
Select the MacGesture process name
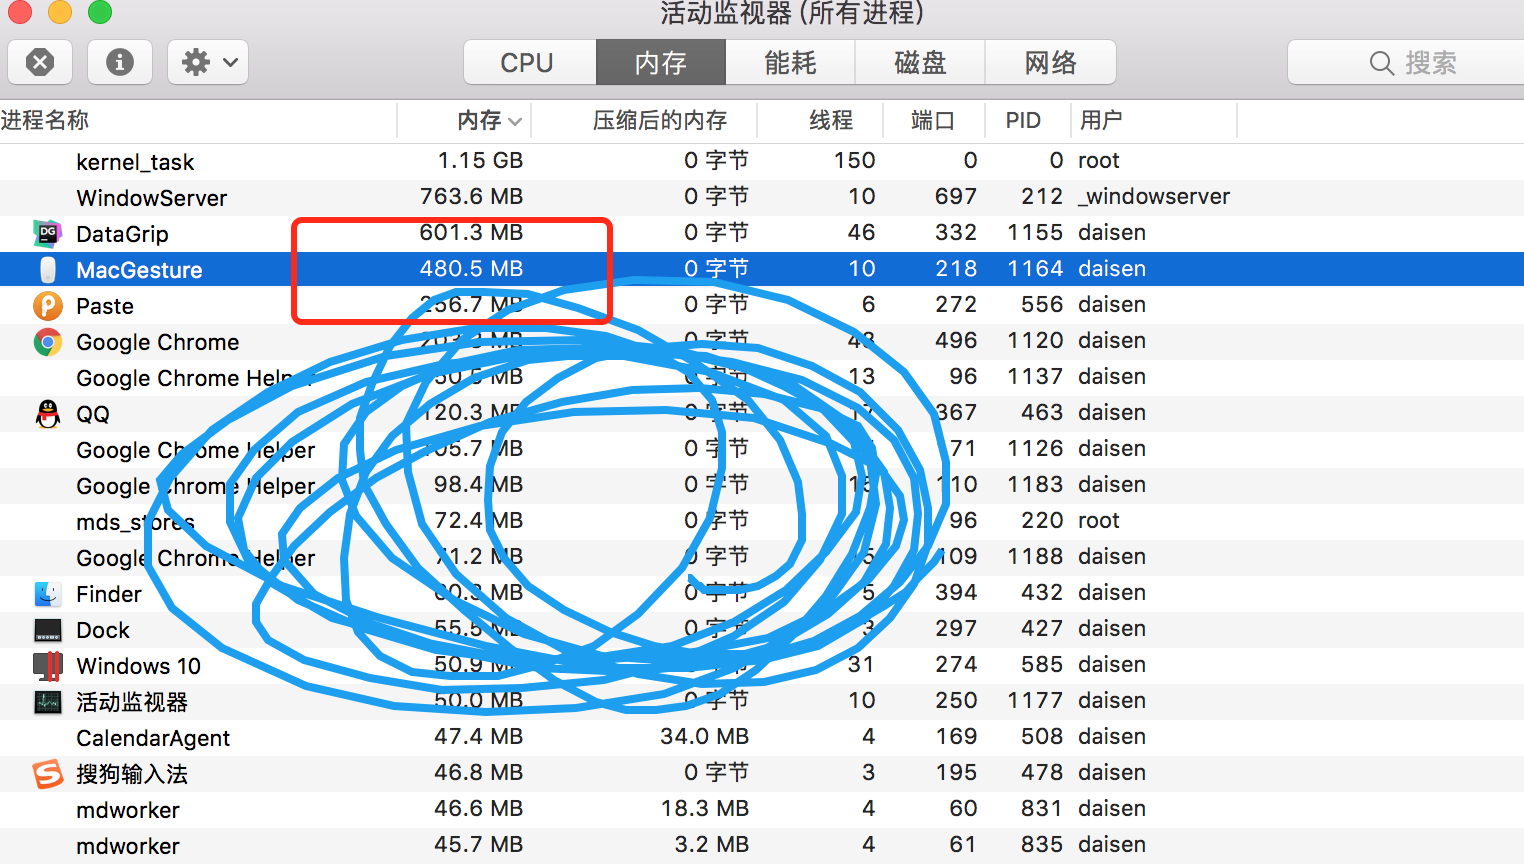point(139,270)
